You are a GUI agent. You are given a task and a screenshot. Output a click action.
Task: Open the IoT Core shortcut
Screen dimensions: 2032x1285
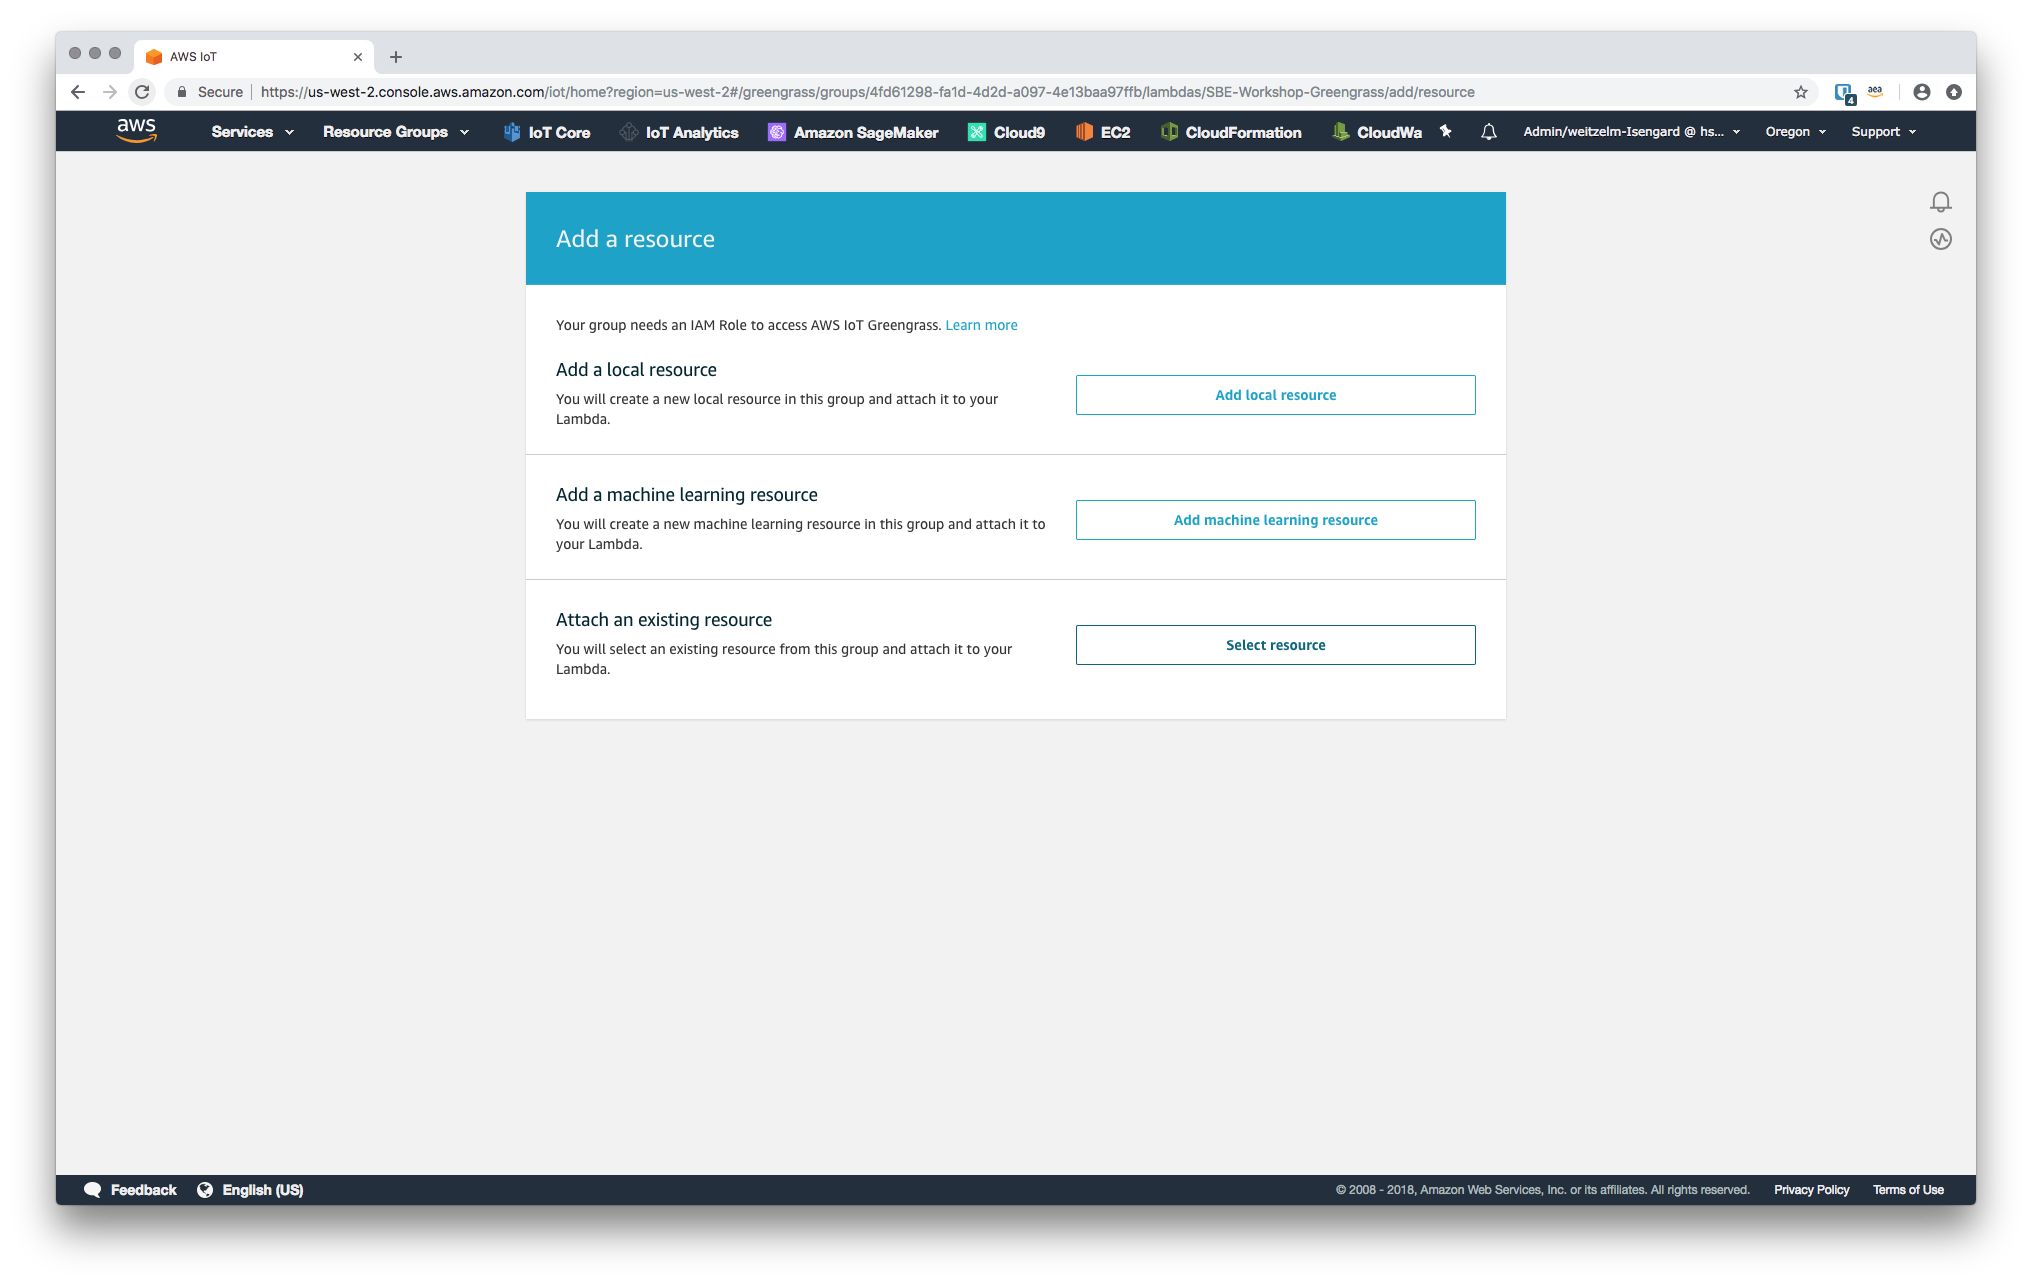pyautogui.click(x=546, y=132)
